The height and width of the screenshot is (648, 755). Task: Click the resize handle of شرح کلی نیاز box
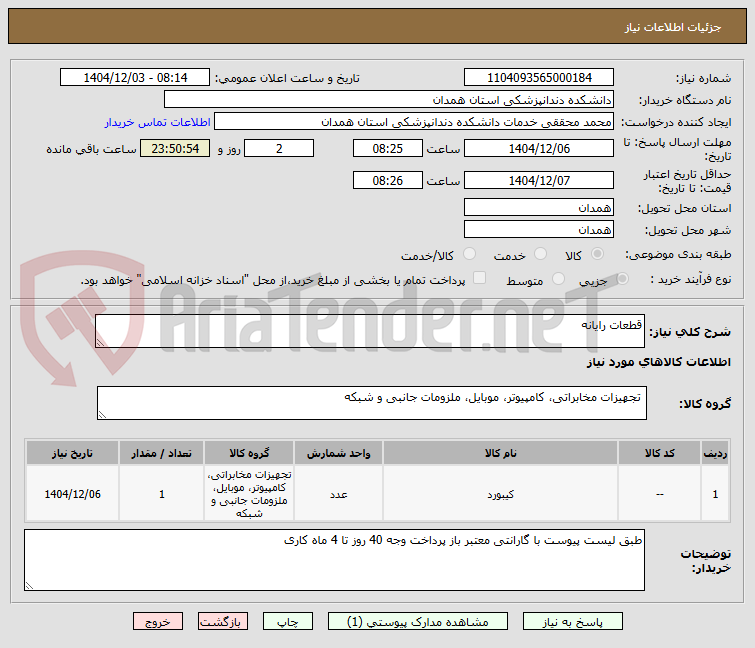tap(101, 342)
